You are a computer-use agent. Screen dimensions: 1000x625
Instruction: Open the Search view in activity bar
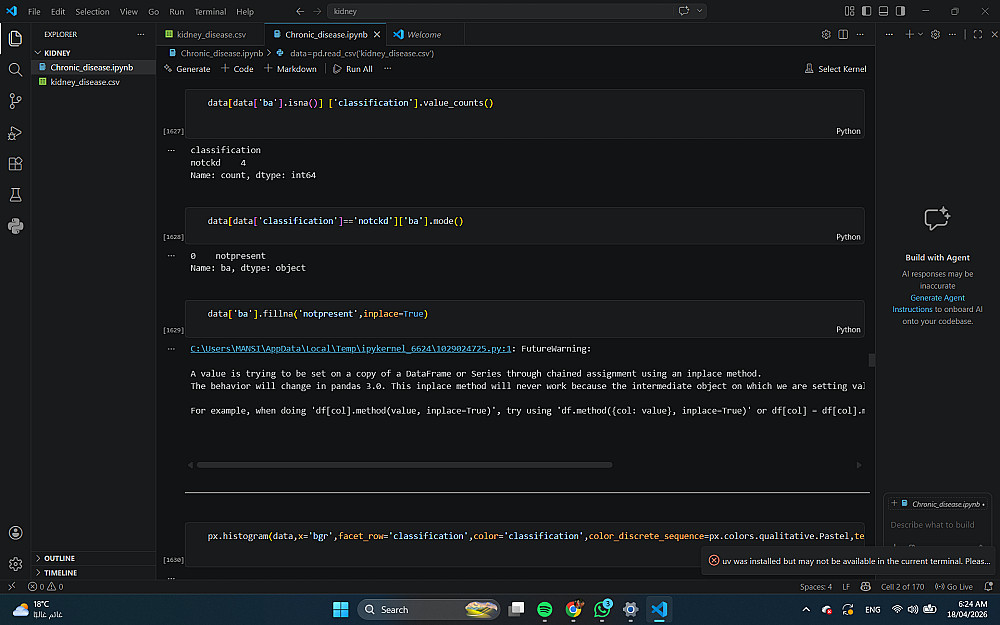click(x=15, y=70)
